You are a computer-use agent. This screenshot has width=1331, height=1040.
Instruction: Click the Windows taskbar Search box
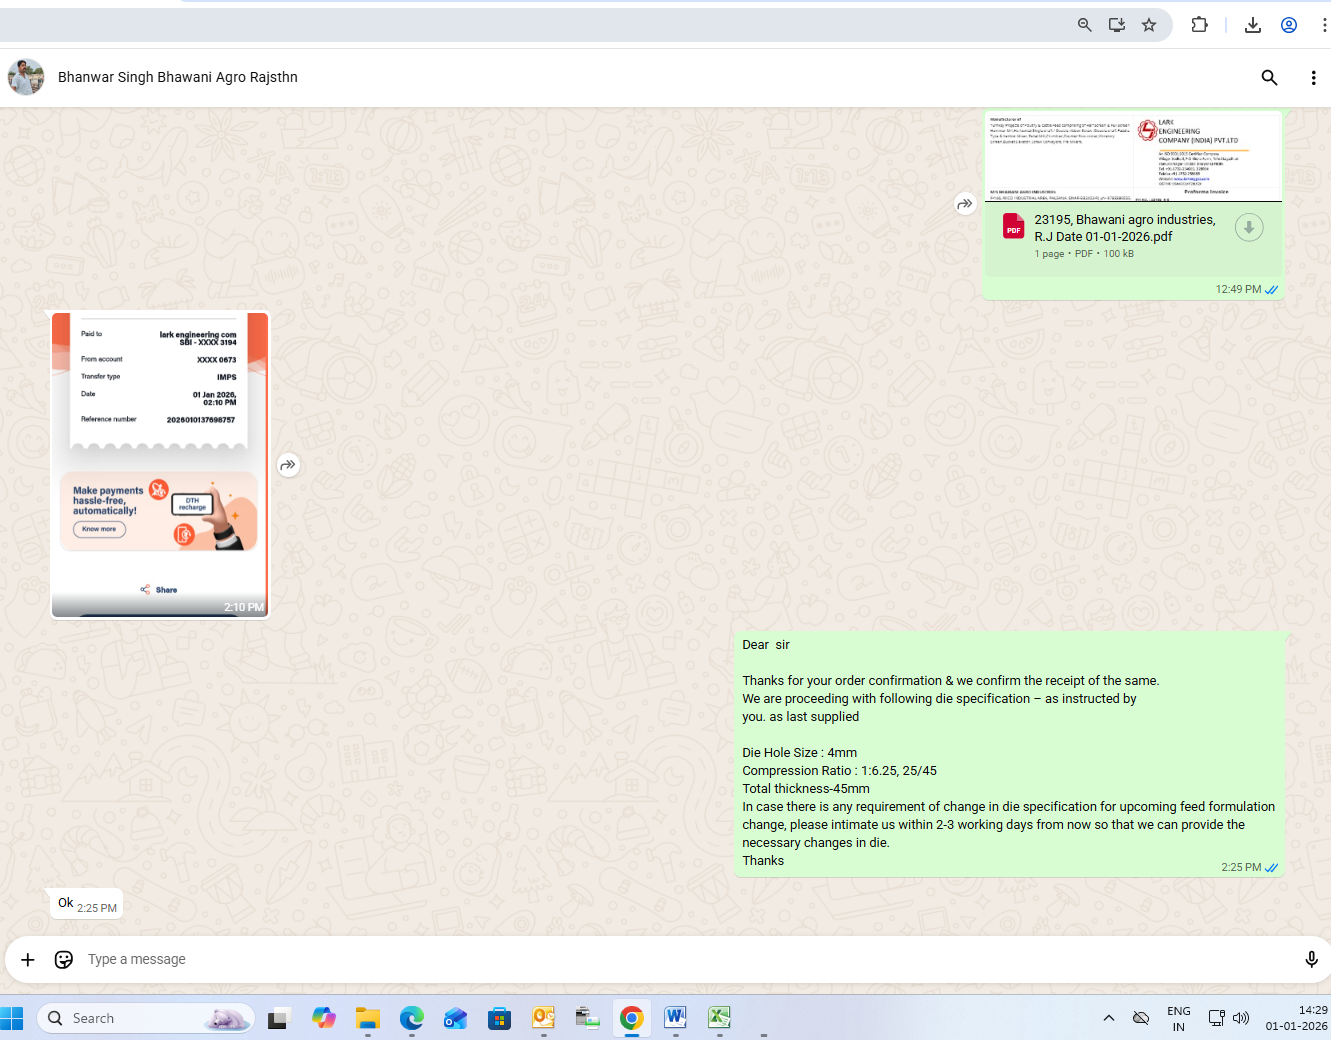146,1018
